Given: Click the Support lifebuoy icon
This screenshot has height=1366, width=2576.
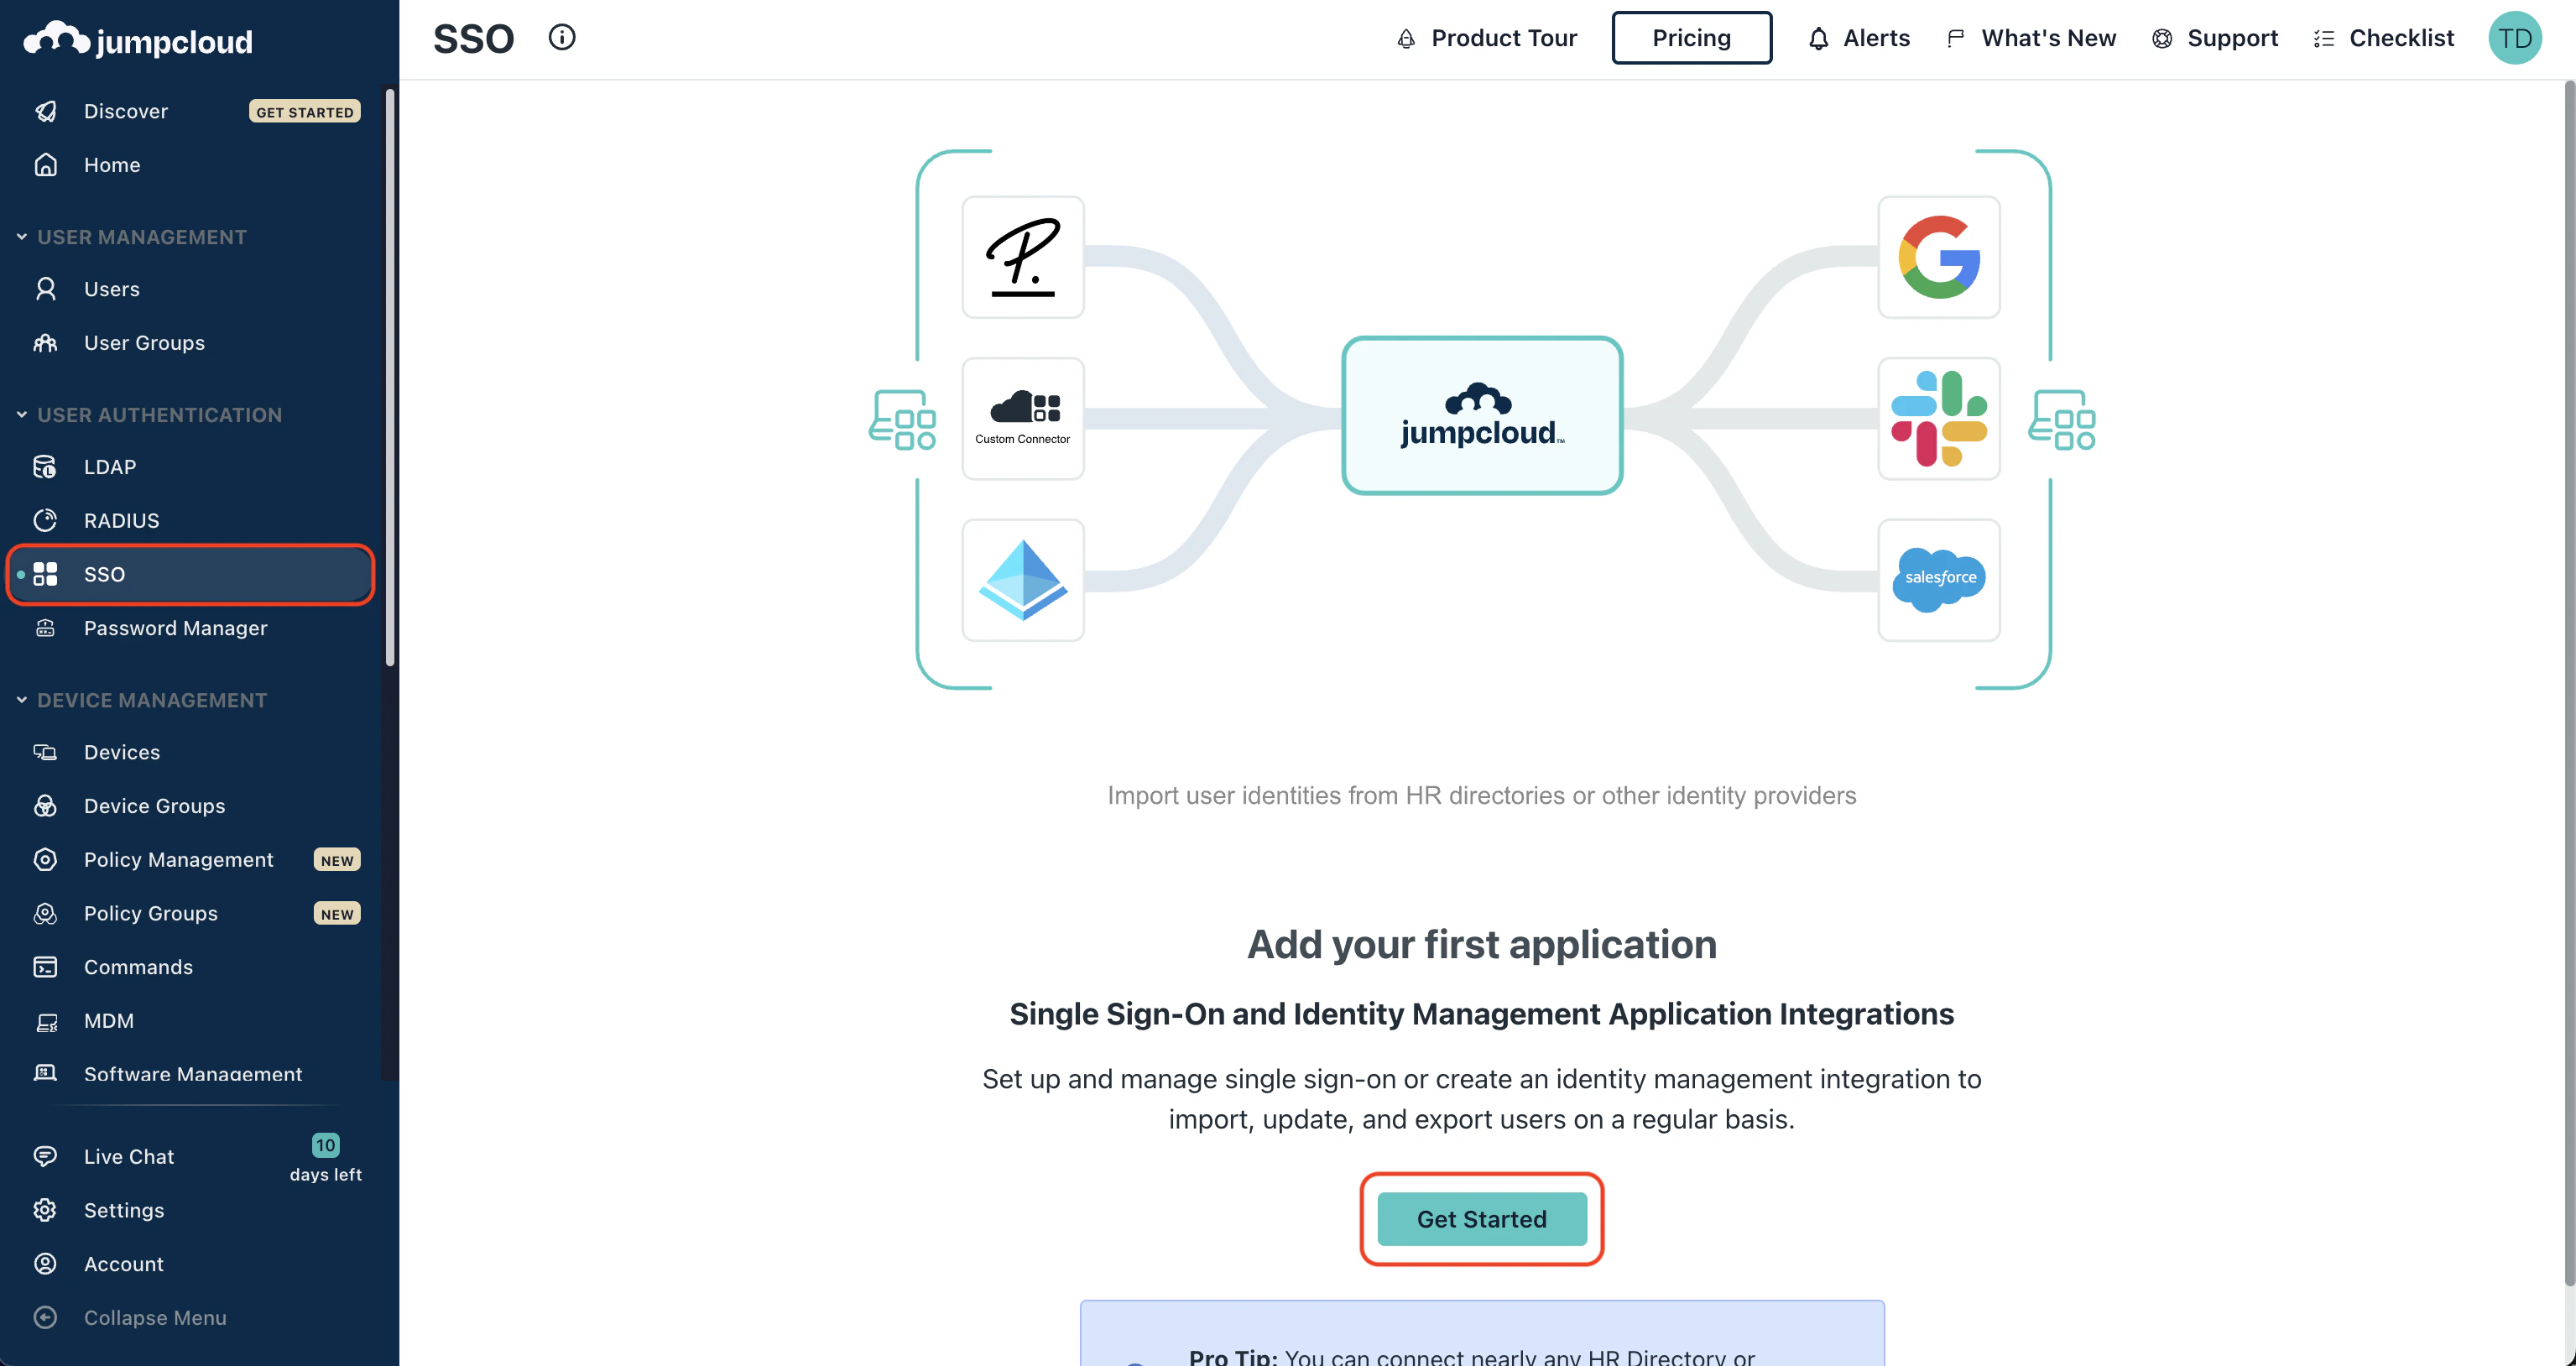Looking at the screenshot, I should pos(2162,39).
